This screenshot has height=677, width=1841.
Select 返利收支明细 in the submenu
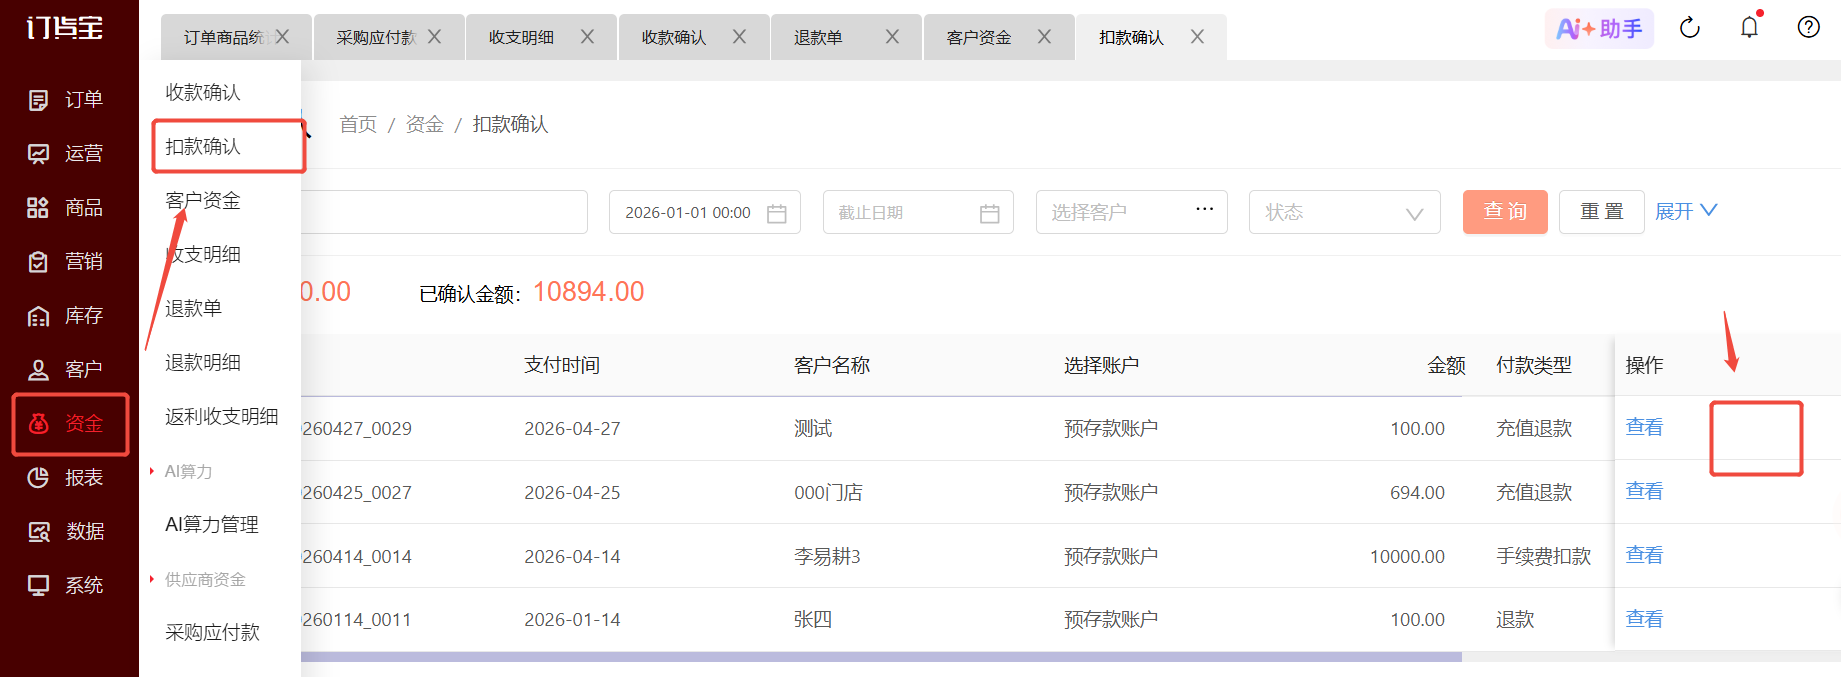222,416
